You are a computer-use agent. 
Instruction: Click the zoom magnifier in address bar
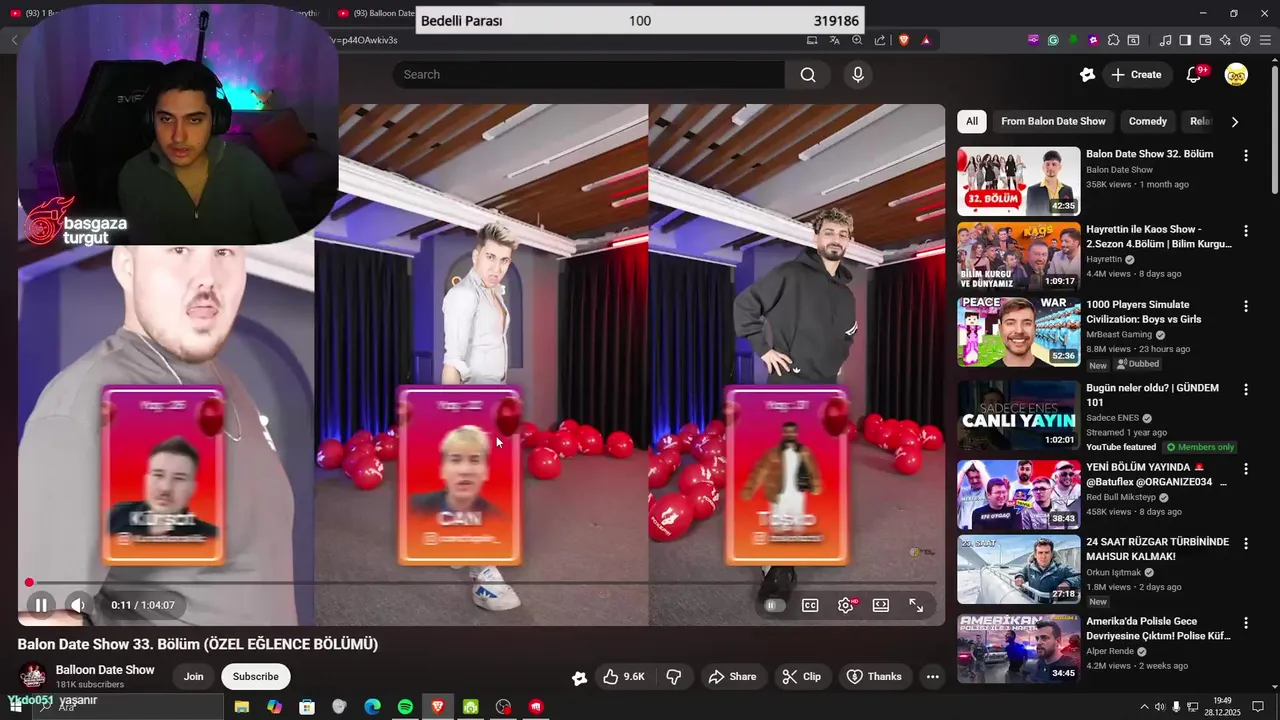[x=857, y=40]
